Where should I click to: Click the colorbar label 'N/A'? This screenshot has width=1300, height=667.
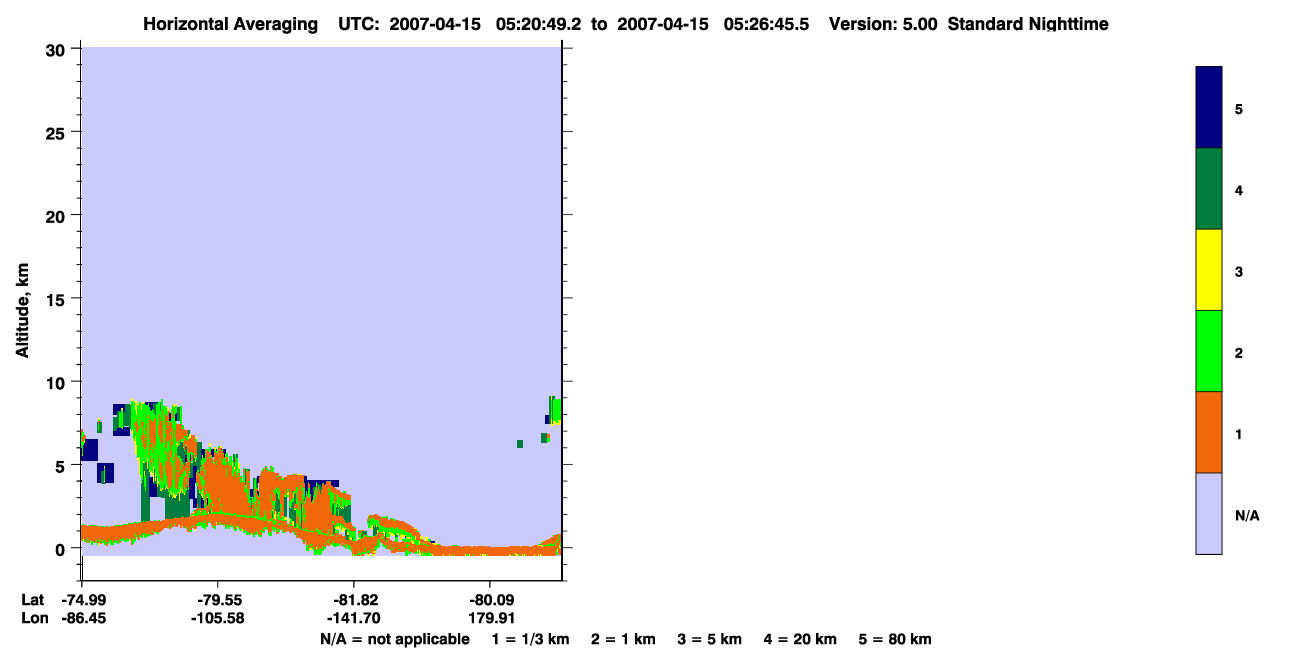1247,516
